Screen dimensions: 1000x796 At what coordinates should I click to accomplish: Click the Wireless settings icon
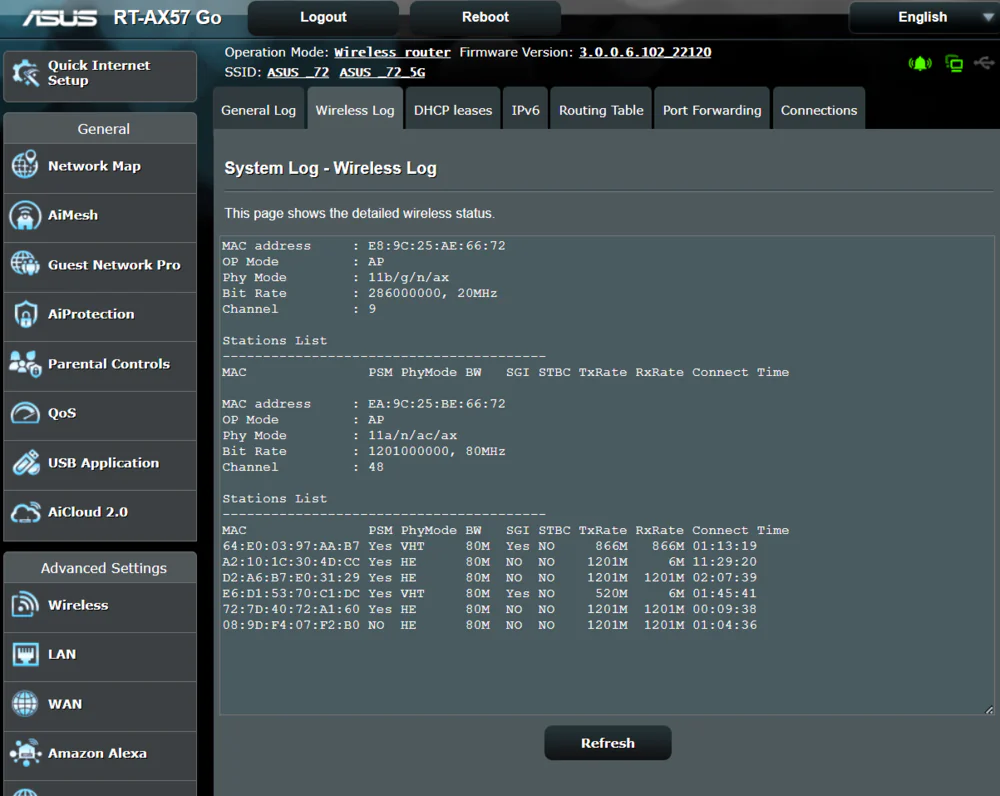pos(26,604)
